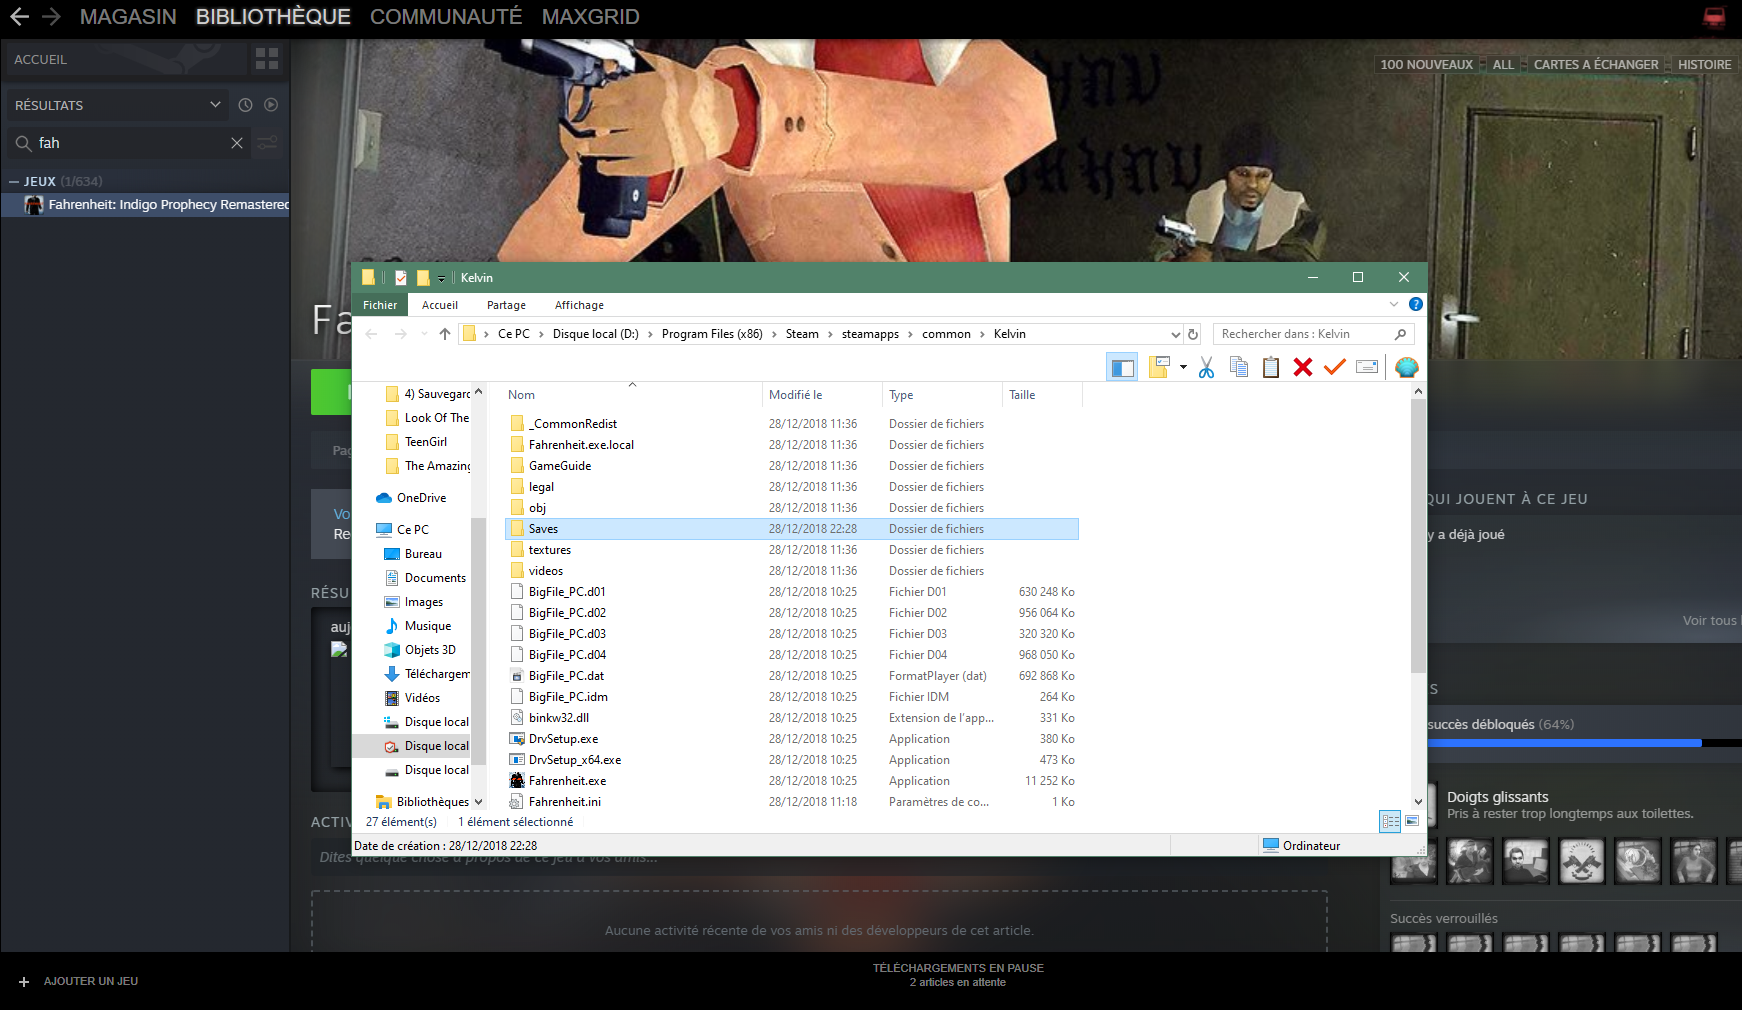Open Documents in the navigation pane
Viewport: 1742px width, 1010px height.
(435, 578)
